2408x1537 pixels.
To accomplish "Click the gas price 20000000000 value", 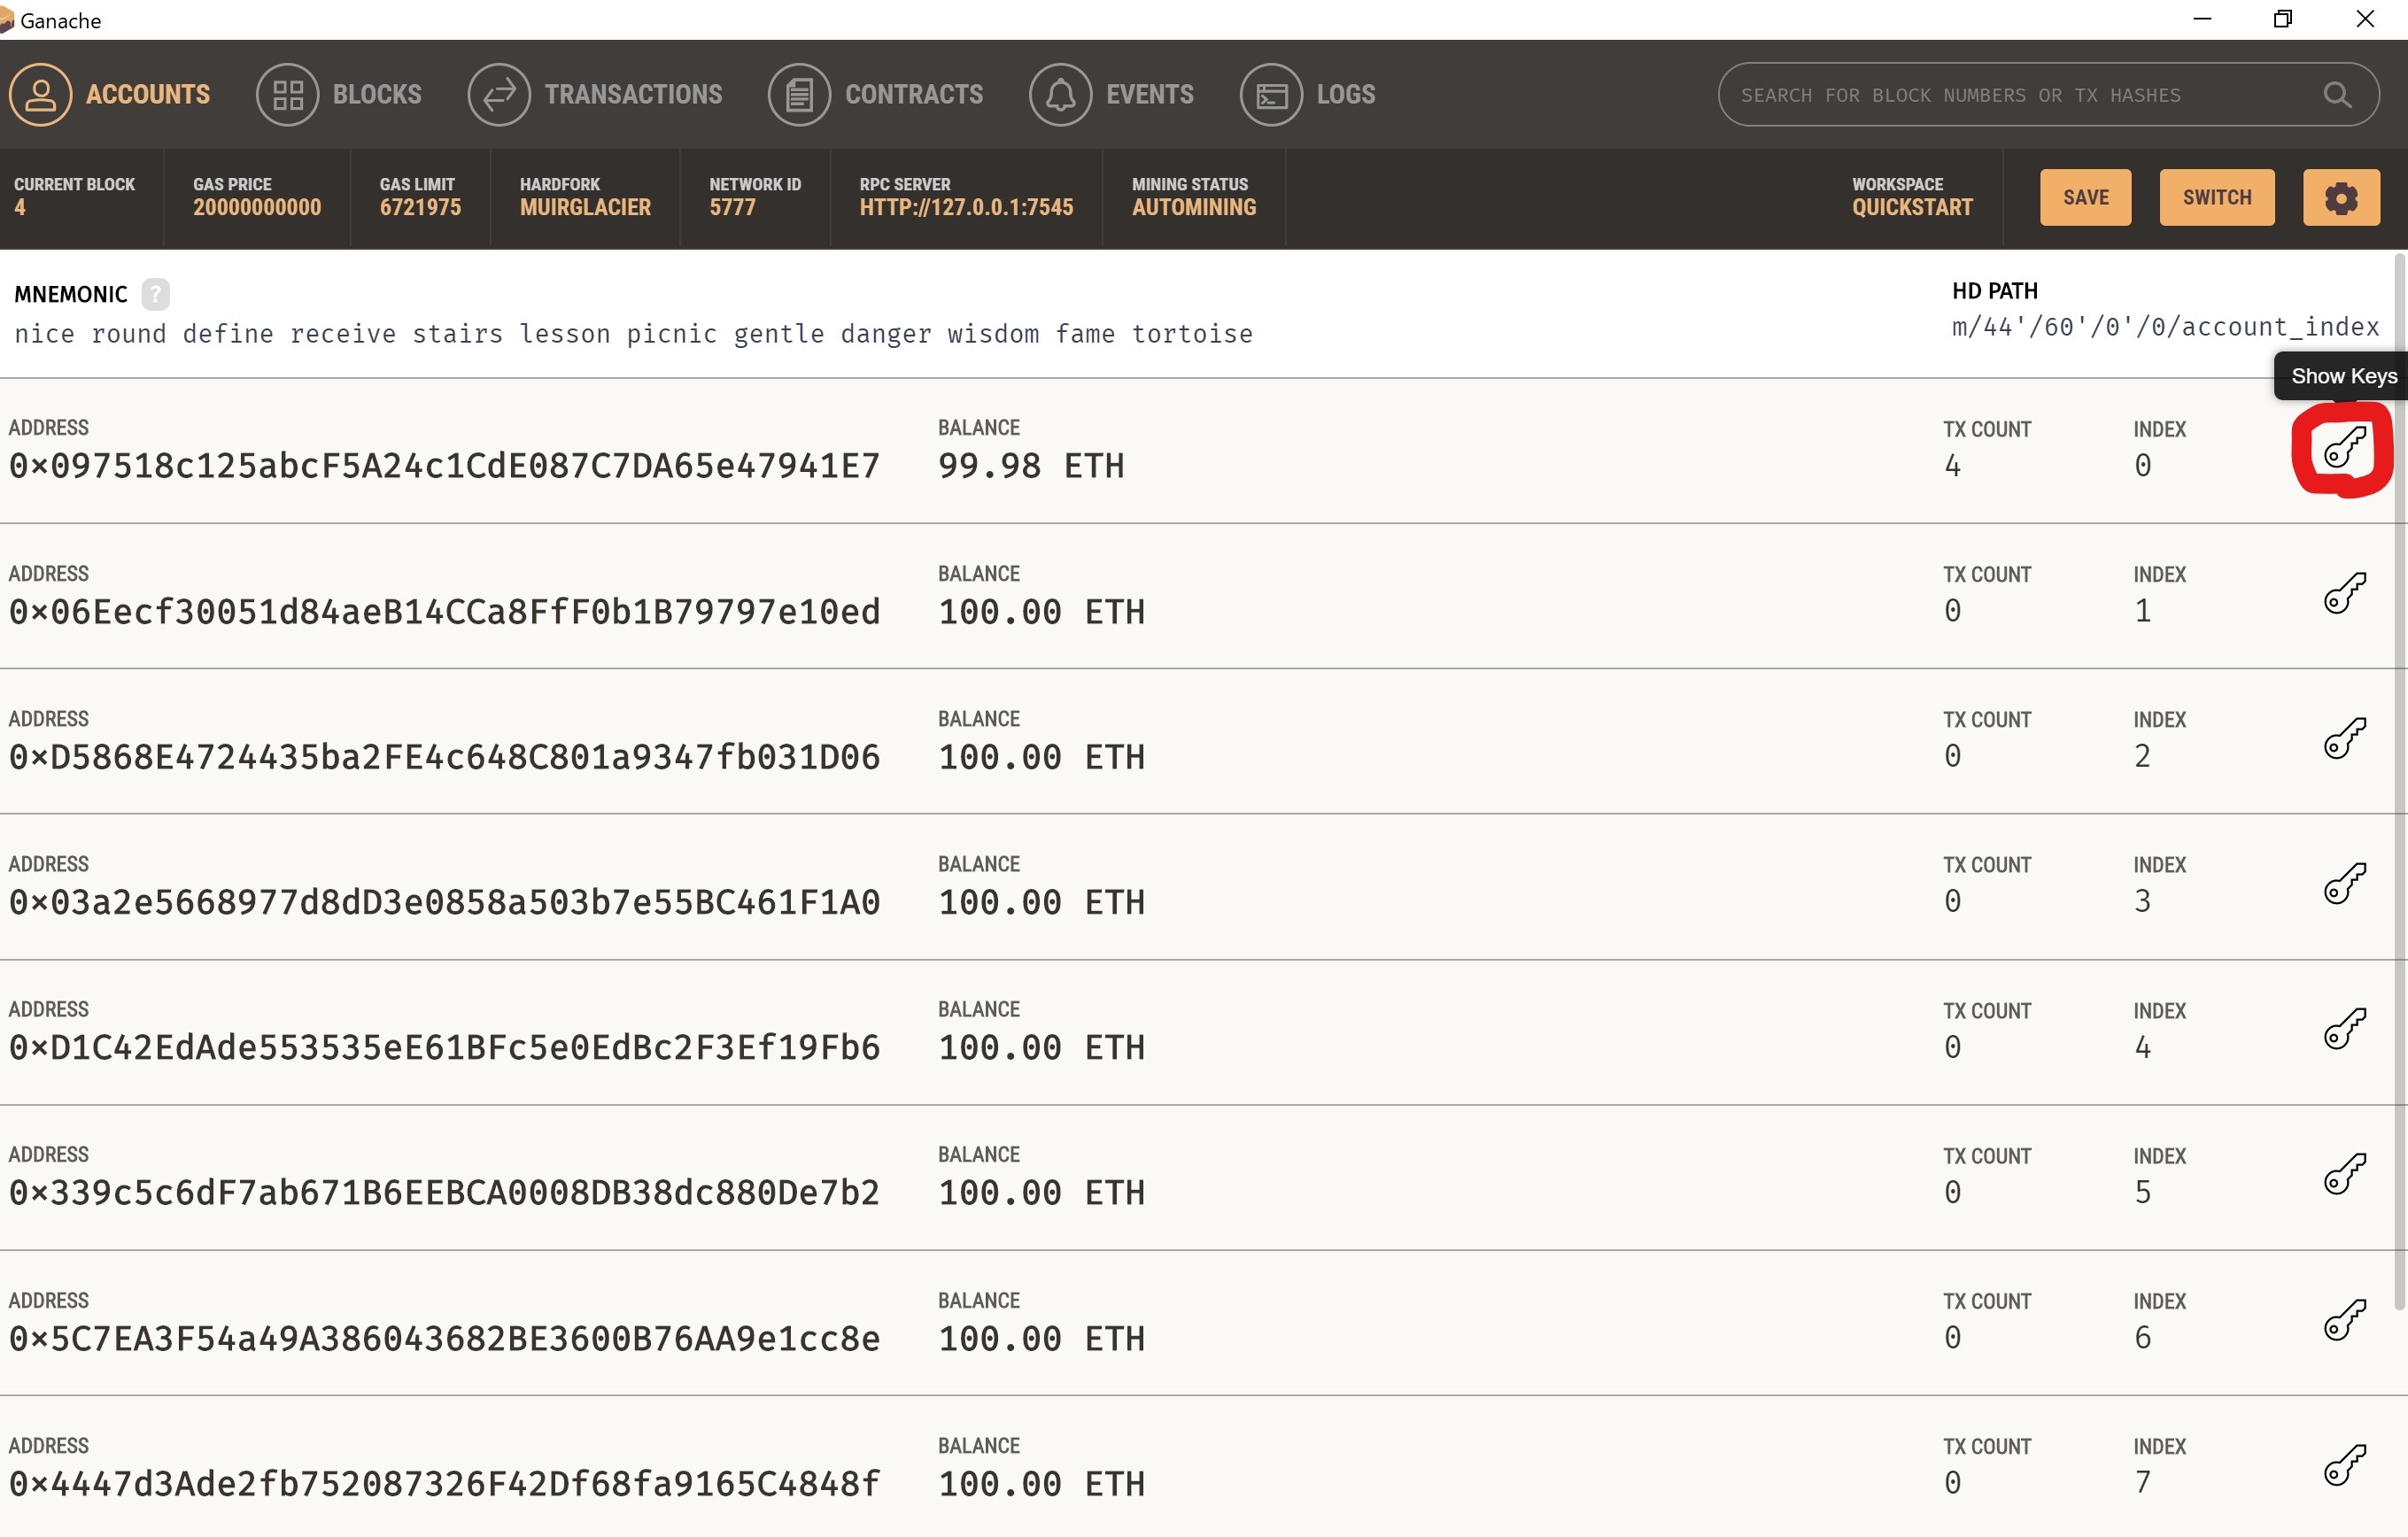I will coord(257,207).
